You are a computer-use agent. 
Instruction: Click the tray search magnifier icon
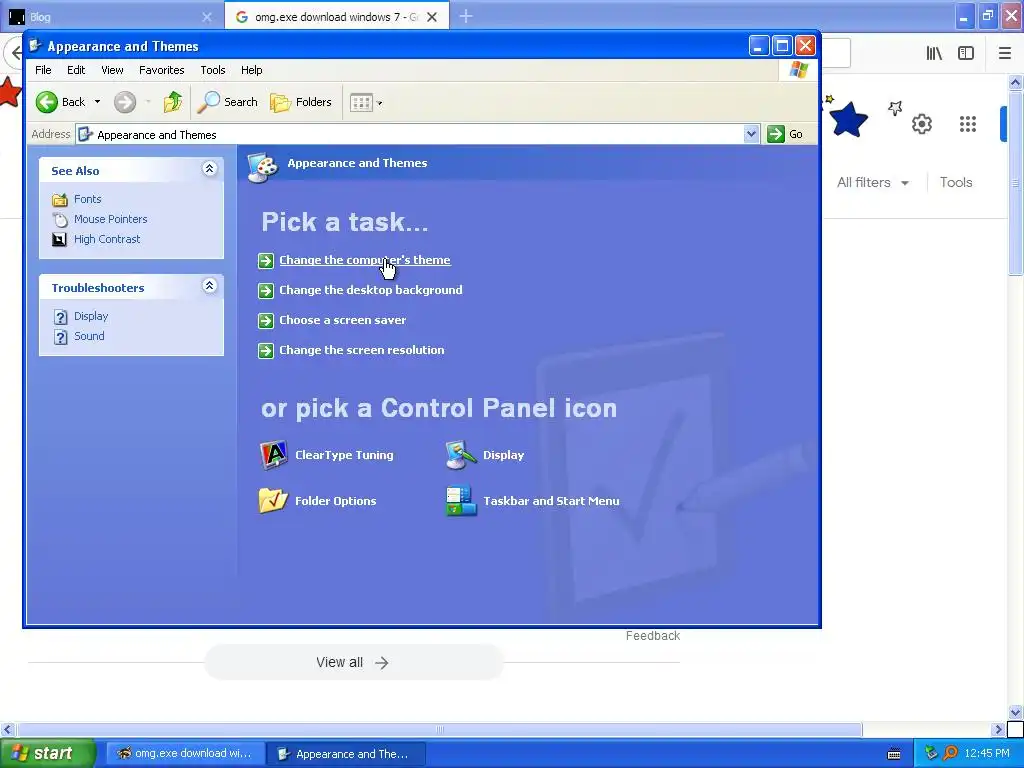[x=950, y=754]
